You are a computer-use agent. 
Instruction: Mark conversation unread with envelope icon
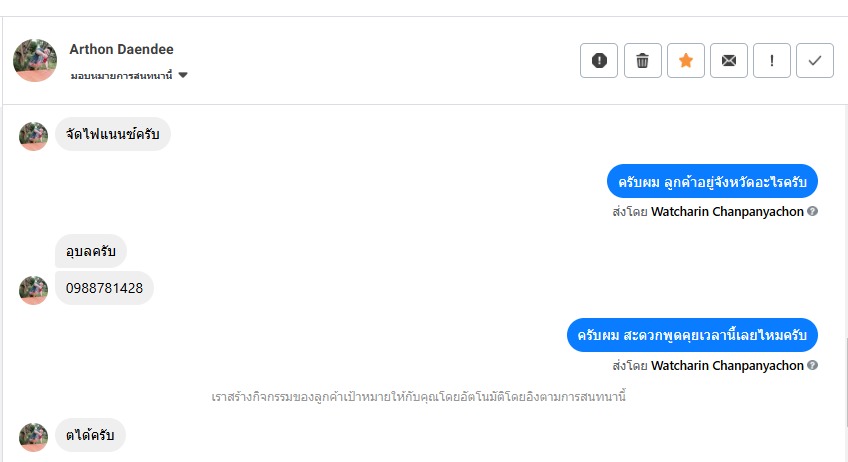[729, 61]
